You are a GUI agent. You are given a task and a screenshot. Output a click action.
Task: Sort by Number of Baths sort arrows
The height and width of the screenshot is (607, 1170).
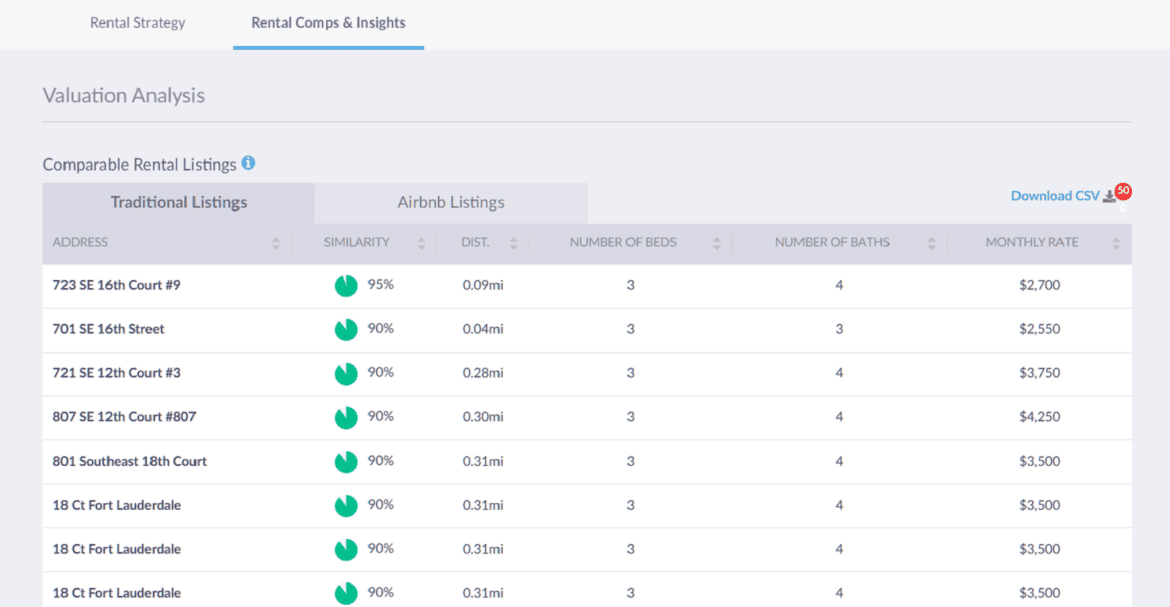931,243
